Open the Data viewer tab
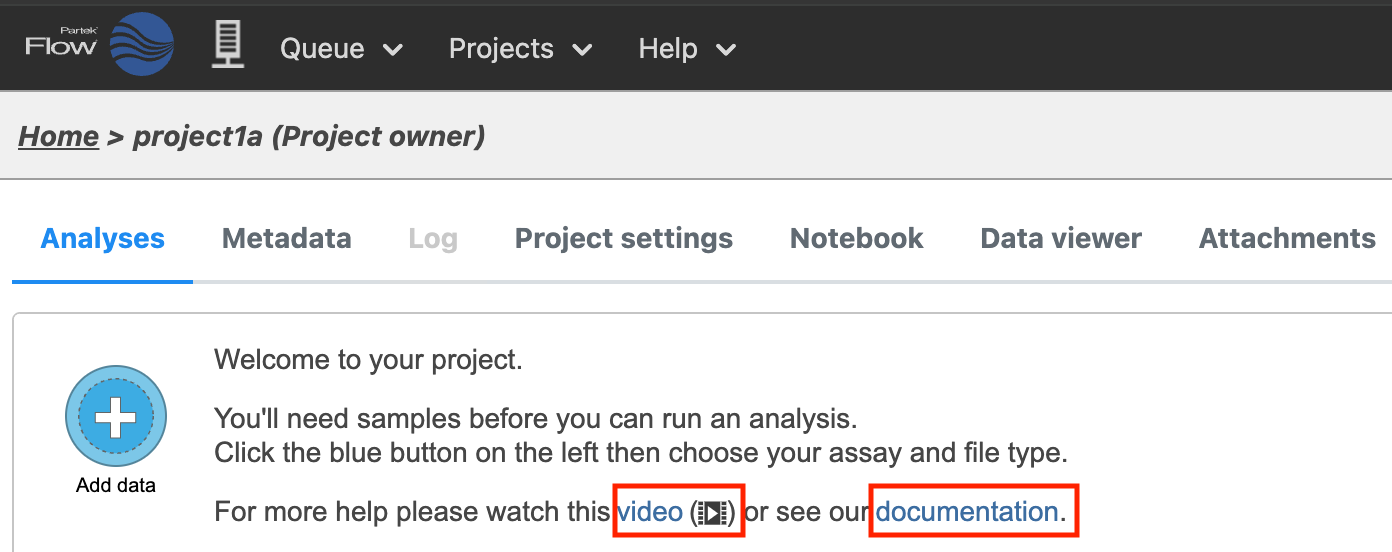This screenshot has width=1392, height=552. [1061, 238]
